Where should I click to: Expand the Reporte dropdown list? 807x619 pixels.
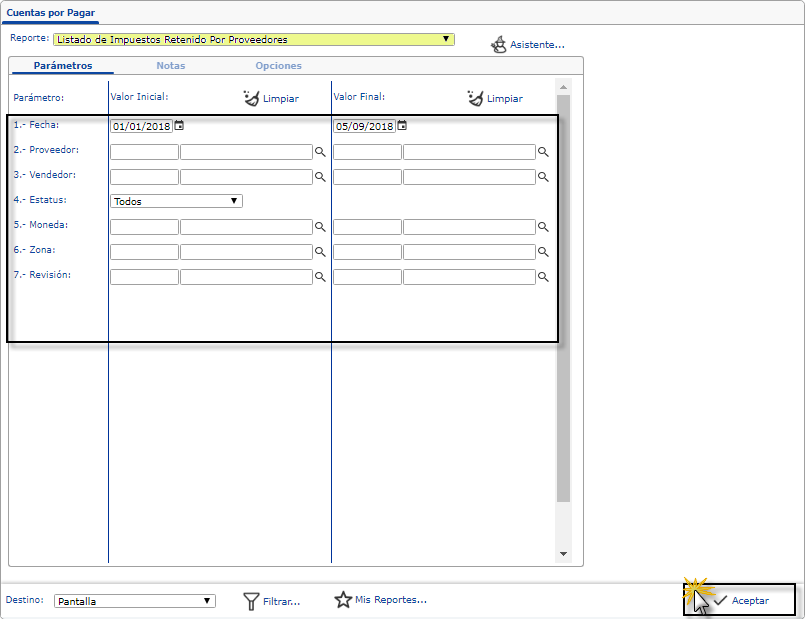point(446,40)
